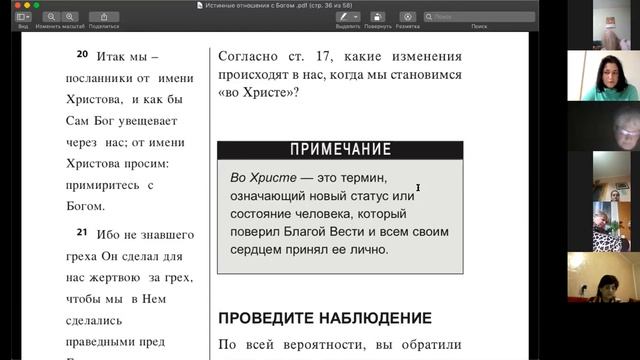The width and height of the screenshot is (640, 360).
Task: Place cursor in 'Итак мы –' line
Action: (x=127, y=57)
